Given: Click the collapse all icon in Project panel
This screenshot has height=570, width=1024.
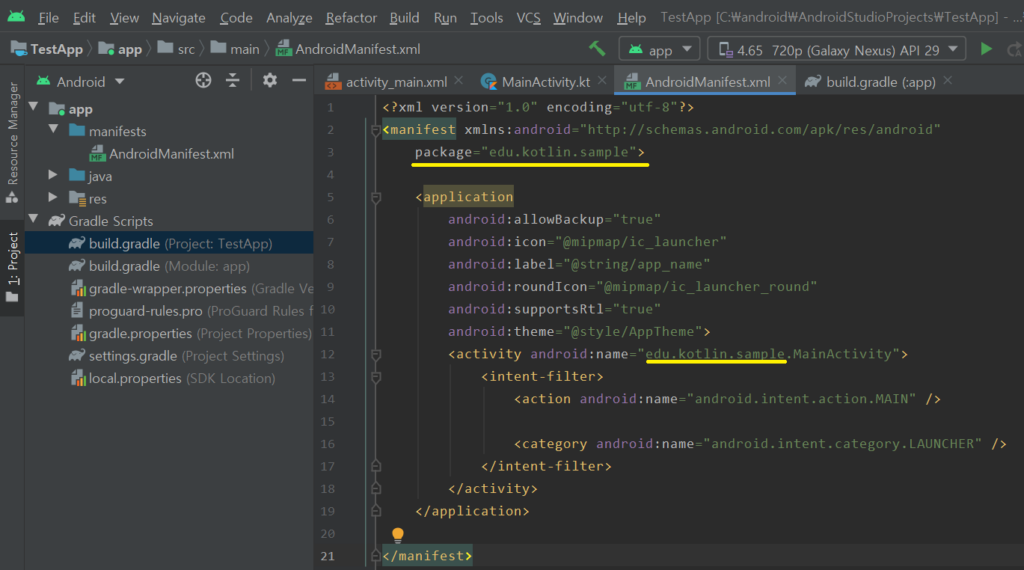Looking at the screenshot, I should (x=232, y=81).
